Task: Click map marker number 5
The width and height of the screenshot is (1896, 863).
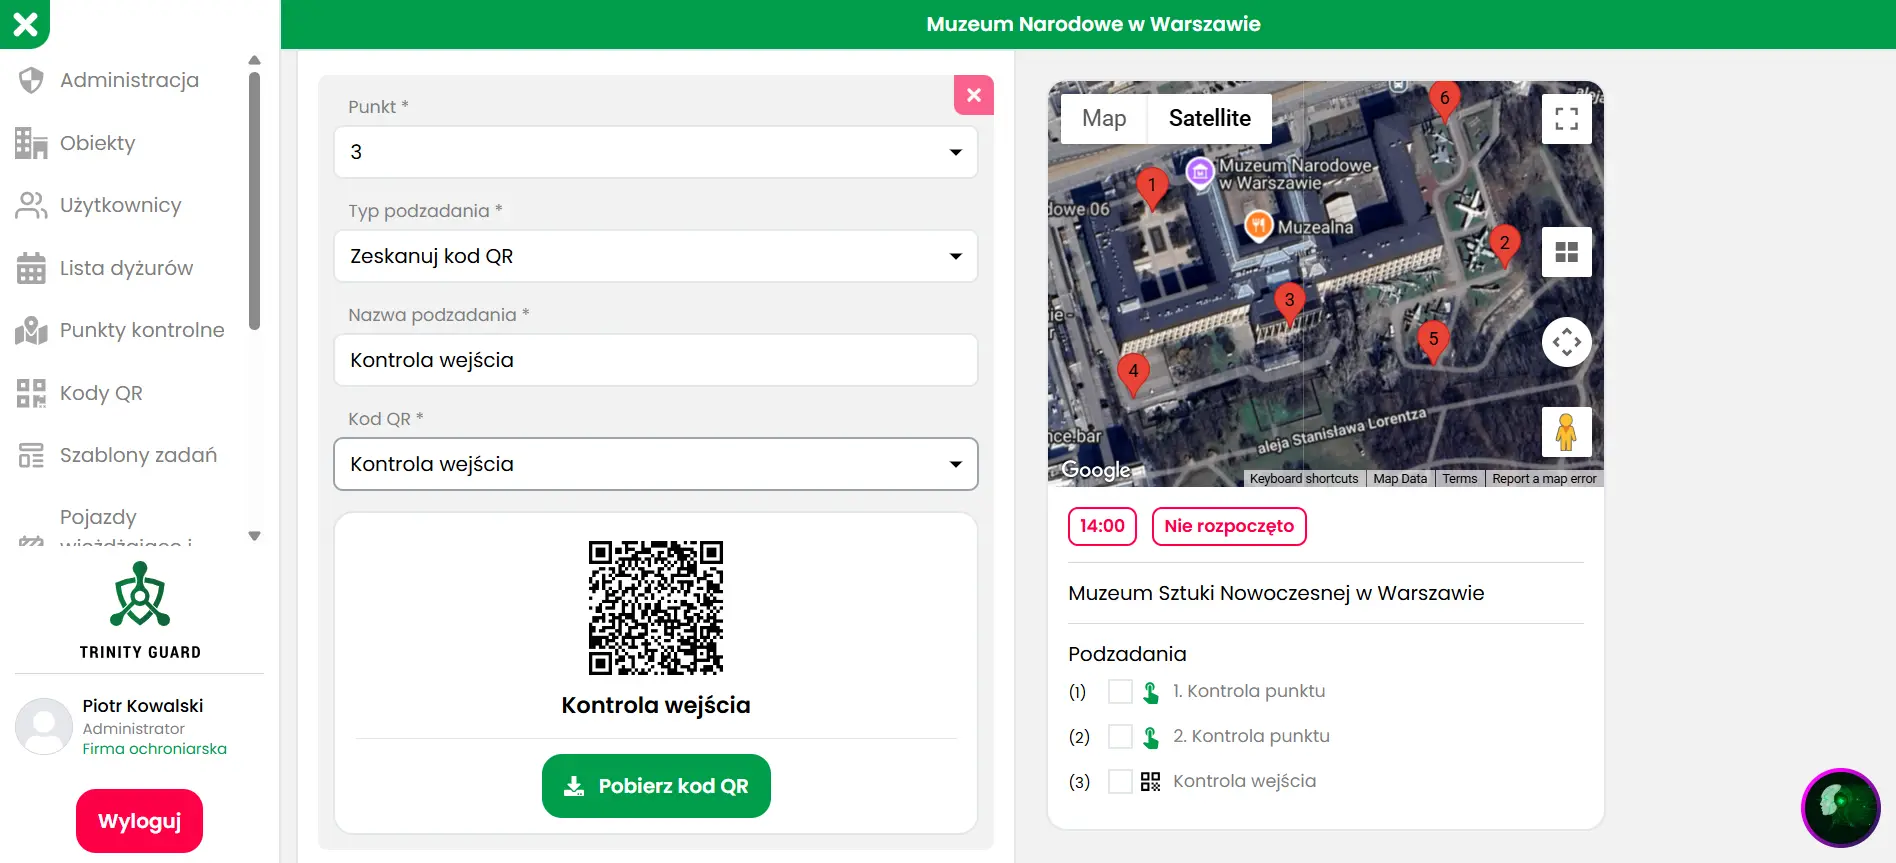Action: point(1433,343)
